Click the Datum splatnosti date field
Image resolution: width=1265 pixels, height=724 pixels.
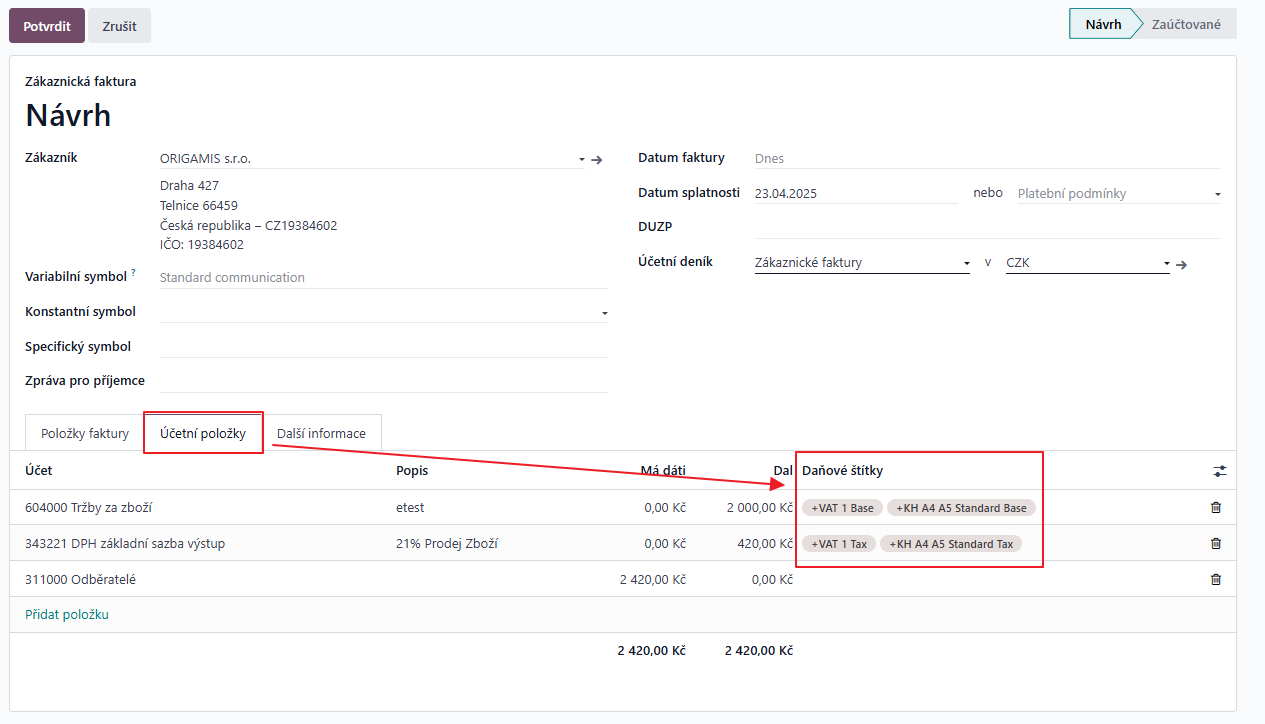pos(855,194)
